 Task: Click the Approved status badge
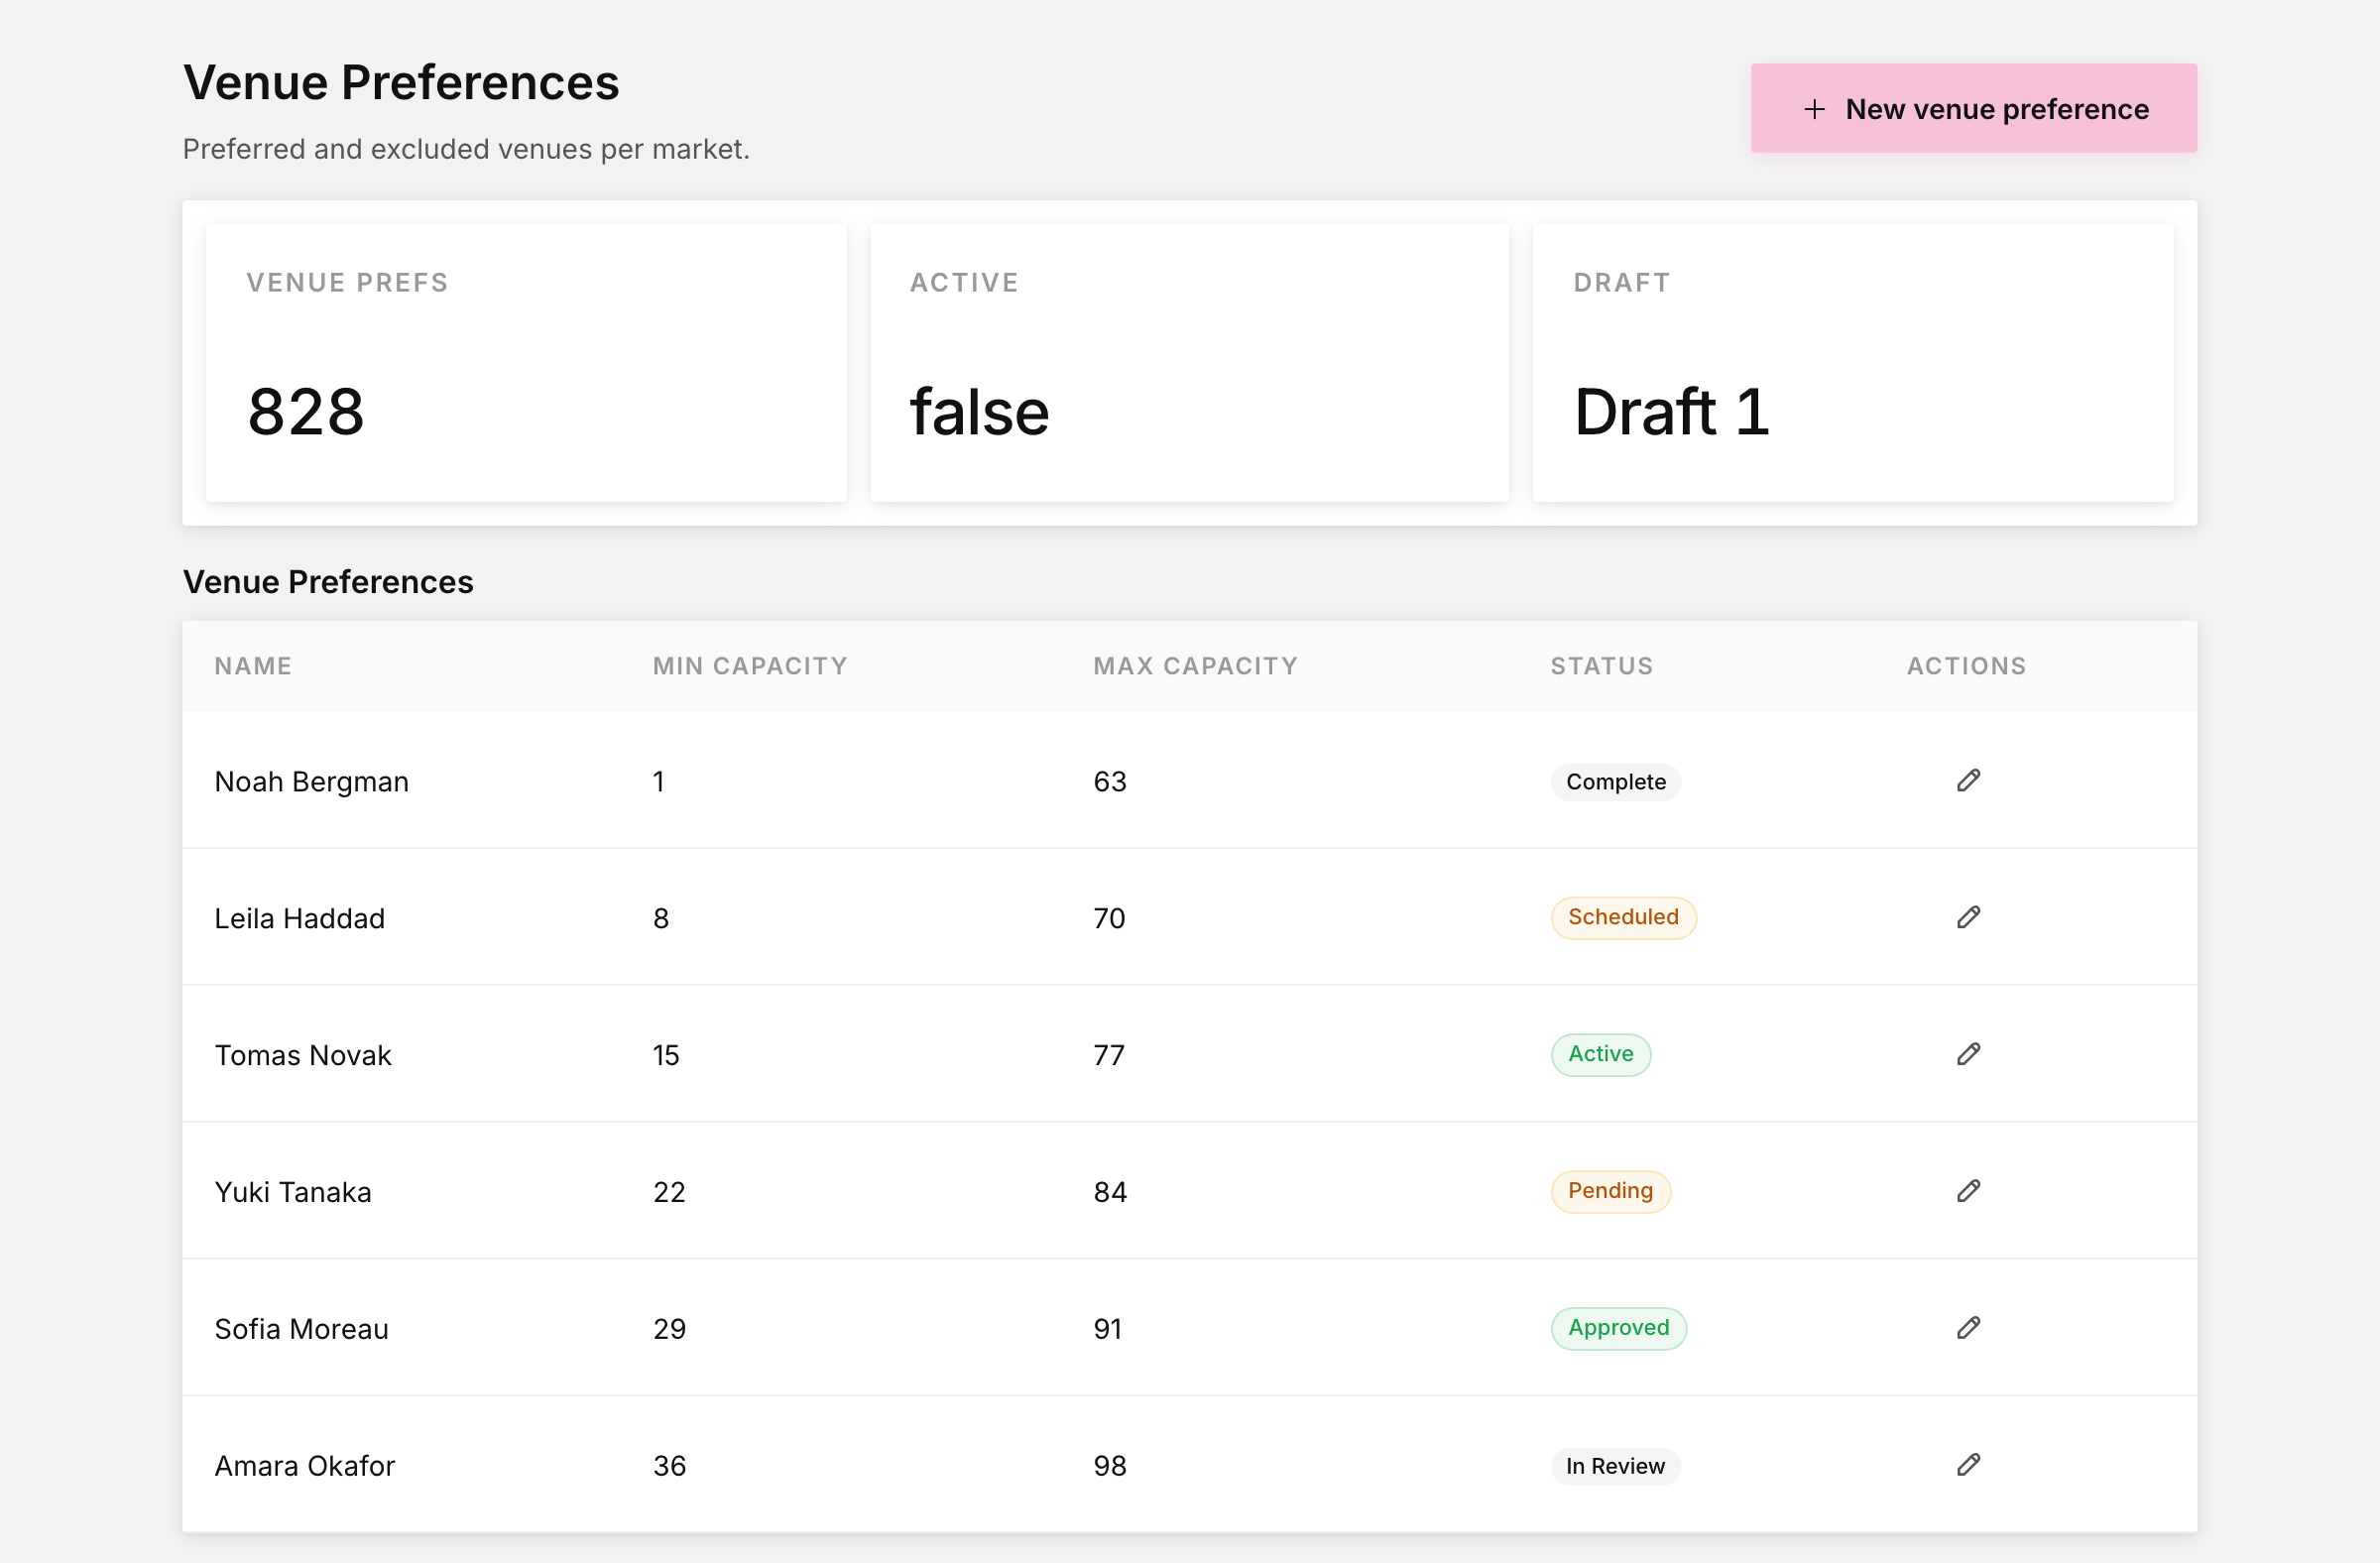1618,1329
